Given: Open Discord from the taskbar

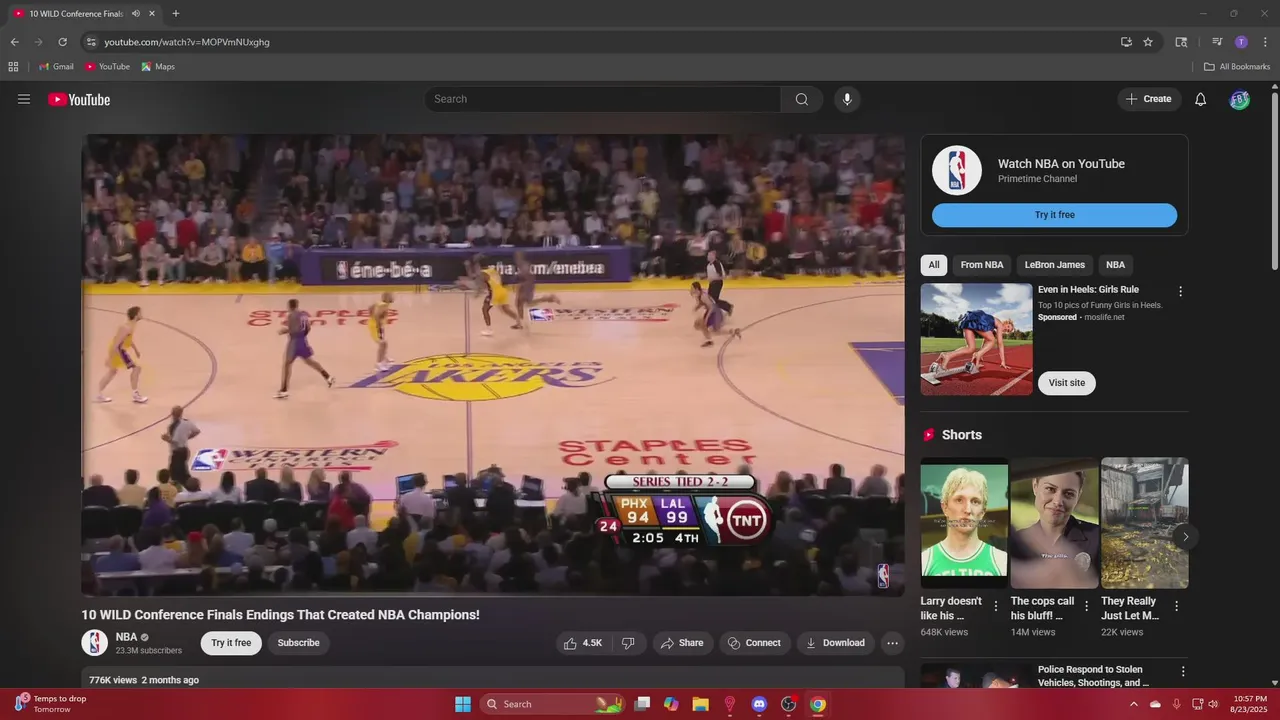Looking at the screenshot, I should (x=758, y=704).
